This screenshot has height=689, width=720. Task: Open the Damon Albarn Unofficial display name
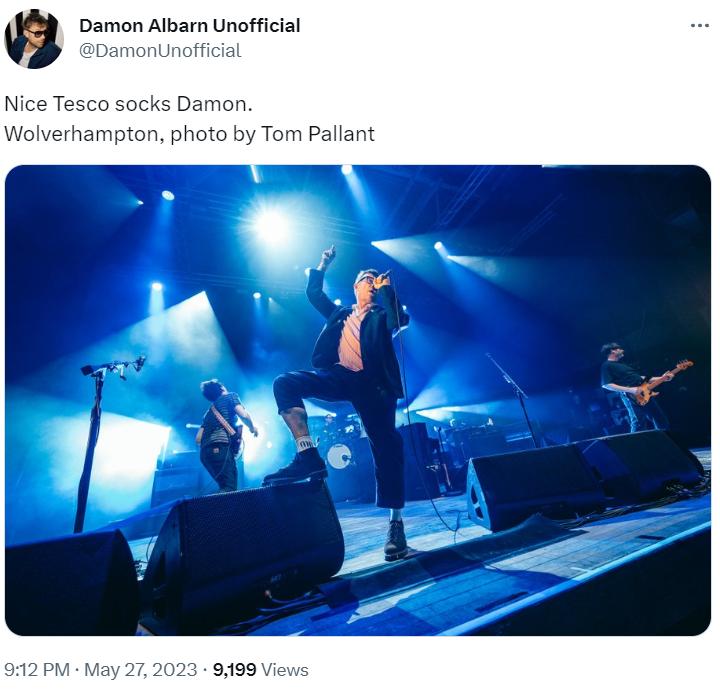tap(189, 25)
